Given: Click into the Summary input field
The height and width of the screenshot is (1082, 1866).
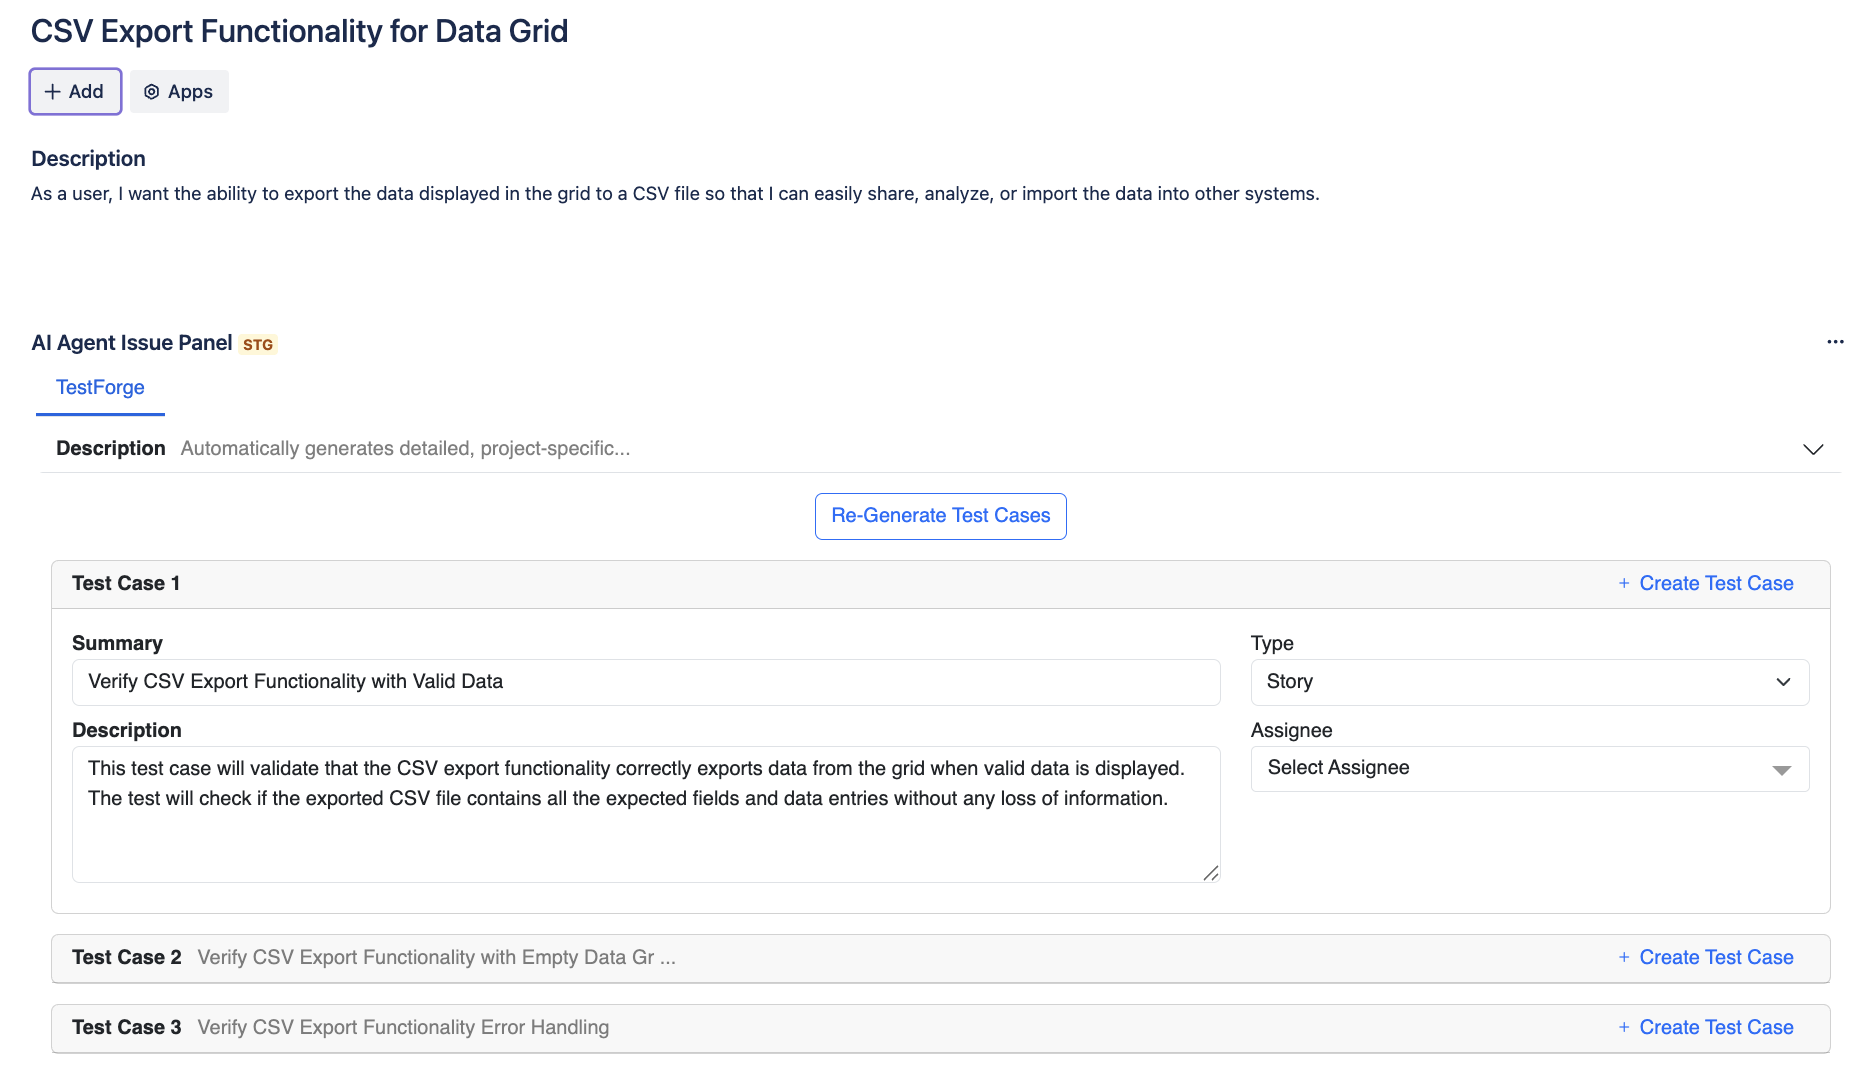Looking at the screenshot, I should [646, 682].
